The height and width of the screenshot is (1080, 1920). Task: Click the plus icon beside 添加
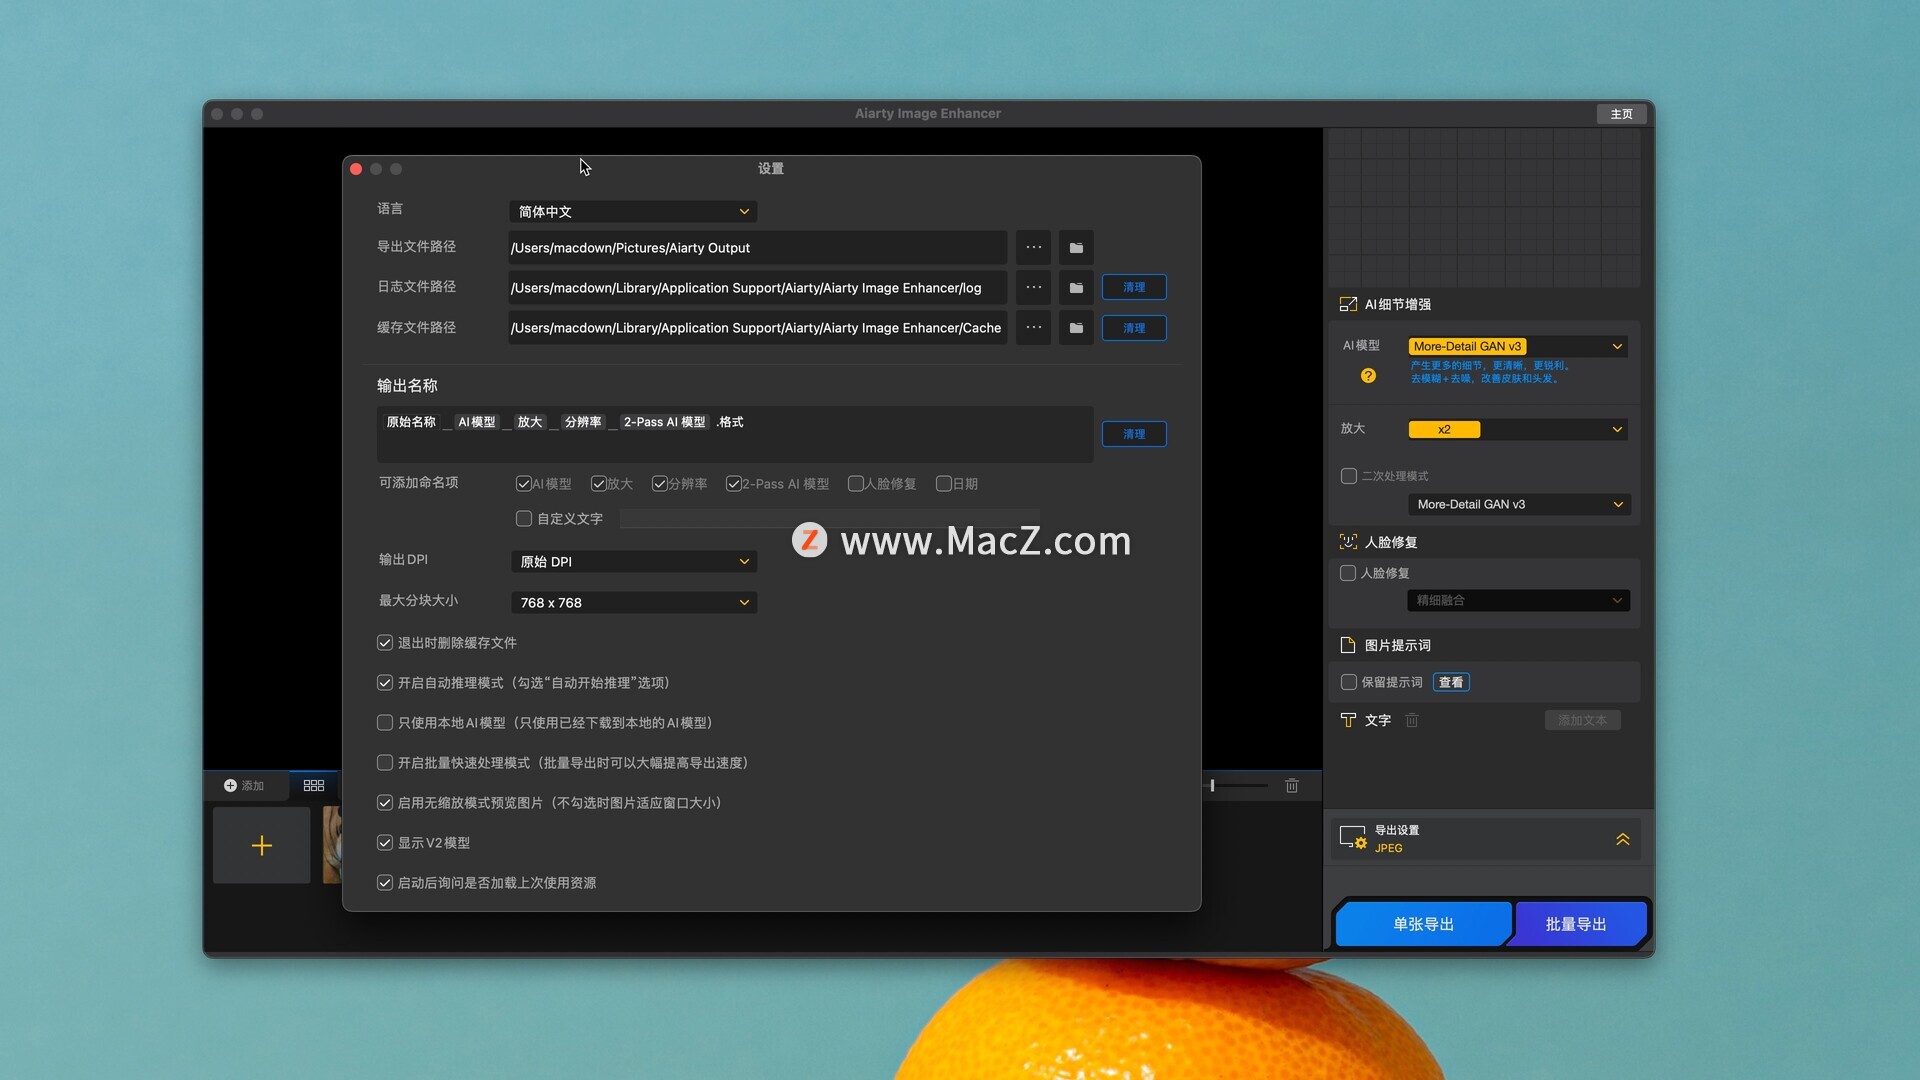pos(230,786)
